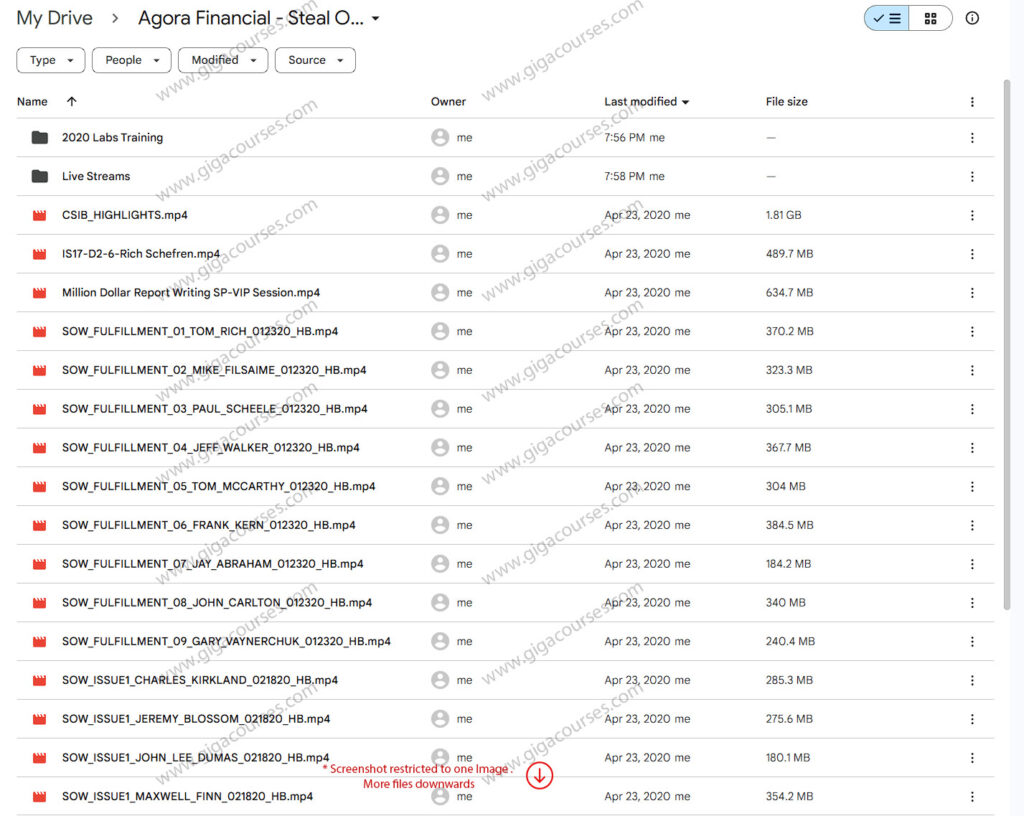This screenshot has width=1024, height=816.
Task: Click the red download arrow circle icon
Action: [540, 775]
